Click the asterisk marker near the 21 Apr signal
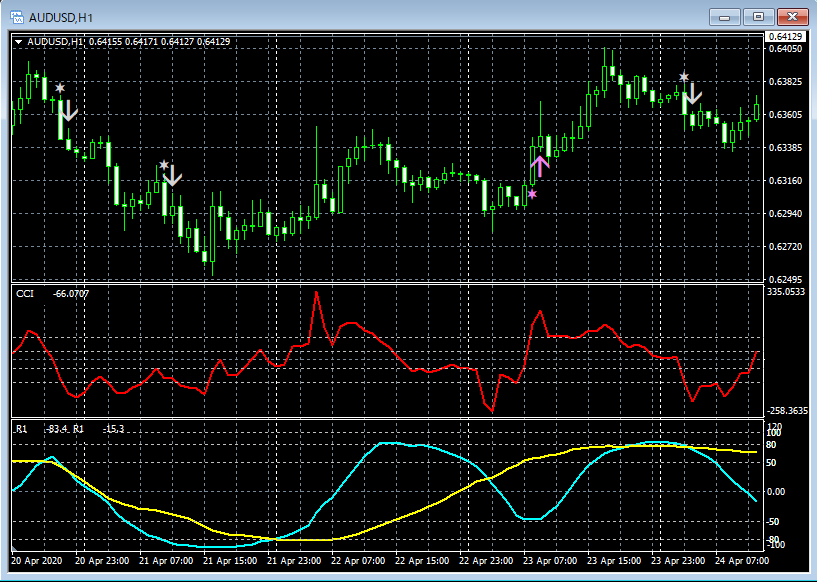The height and width of the screenshot is (582, 817). [164, 163]
